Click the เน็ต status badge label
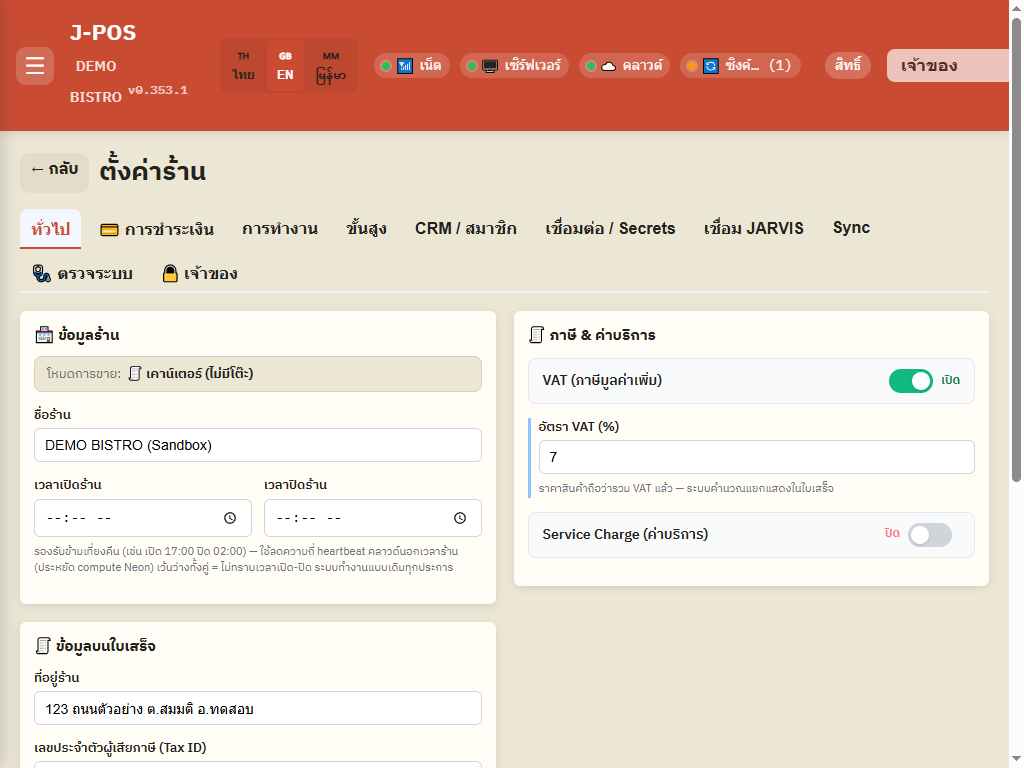Image resolution: width=1024 pixels, height=768 pixels. pyautogui.click(x=430, y=65)
